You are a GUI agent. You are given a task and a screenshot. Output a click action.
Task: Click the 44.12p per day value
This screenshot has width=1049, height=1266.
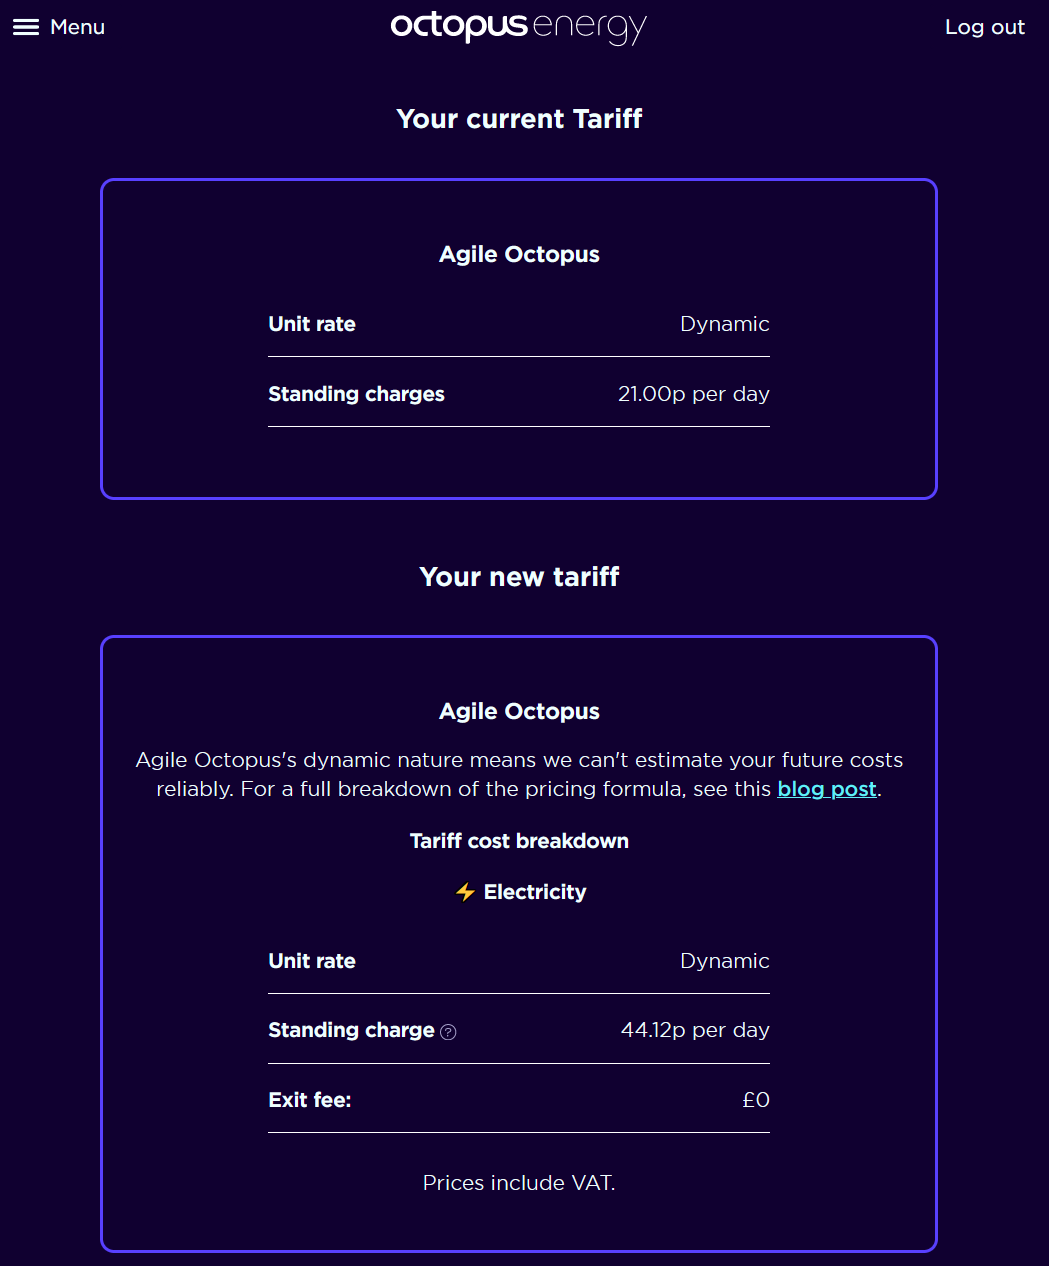pos(695,1030)
